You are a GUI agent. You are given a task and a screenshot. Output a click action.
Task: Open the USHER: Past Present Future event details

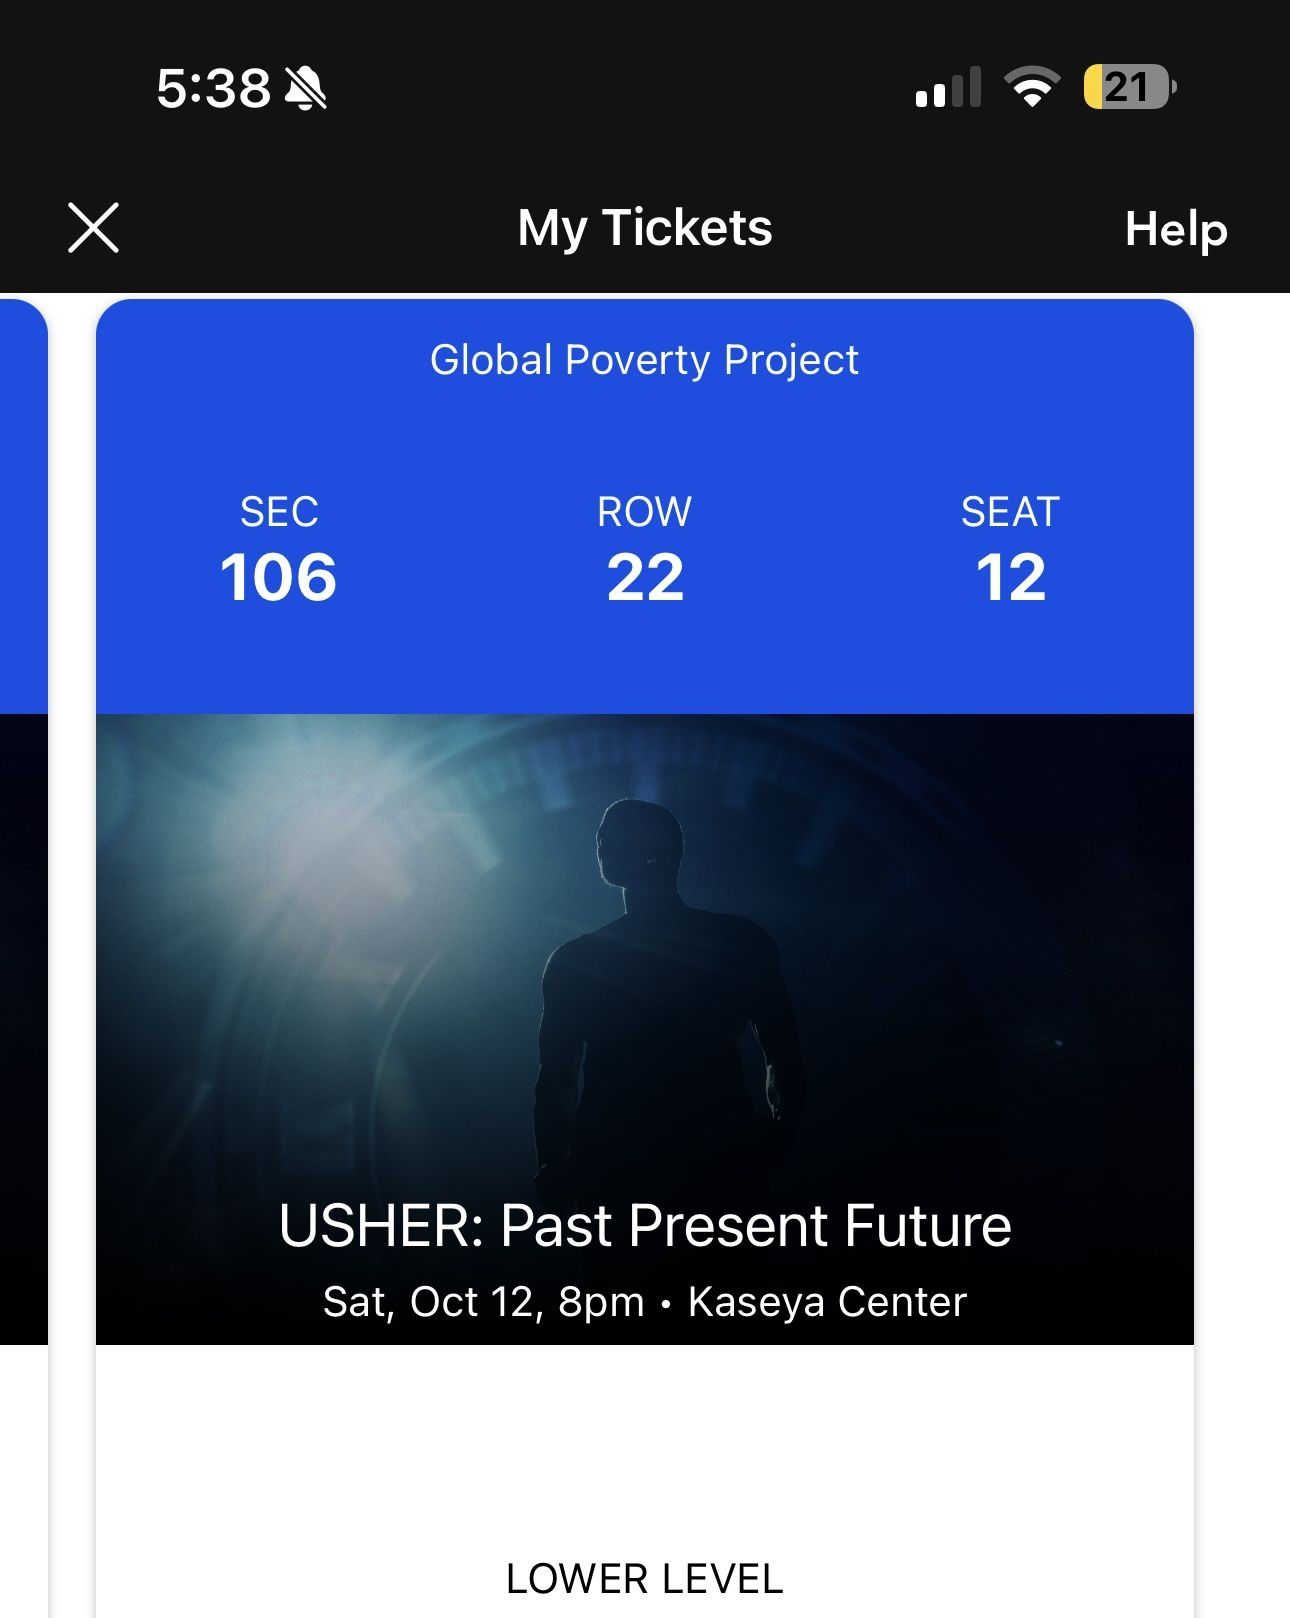646,1225
